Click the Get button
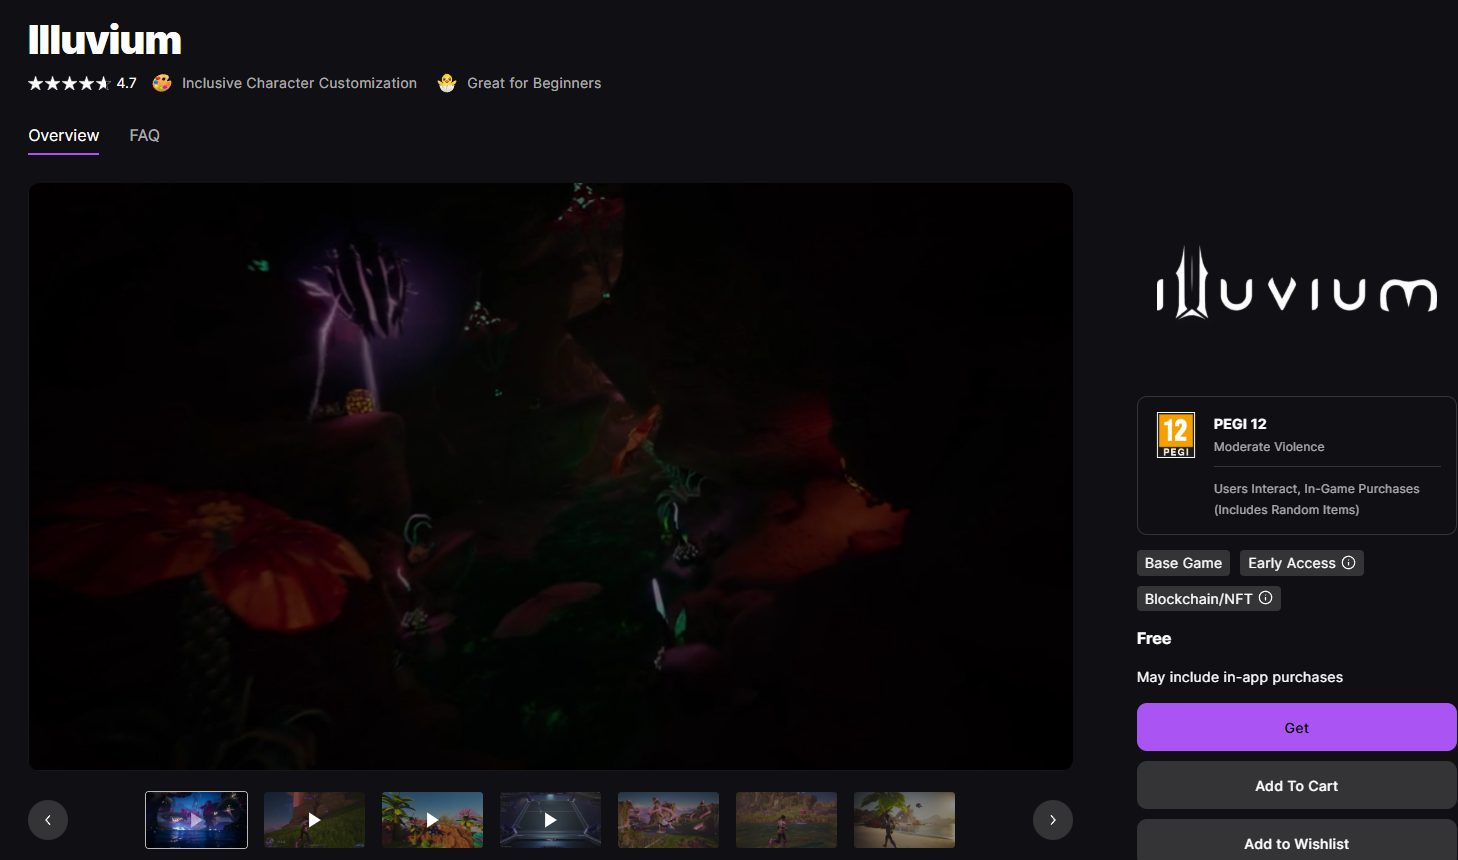Screen dimensions: 1458x860 click(x=1296, y=727)
